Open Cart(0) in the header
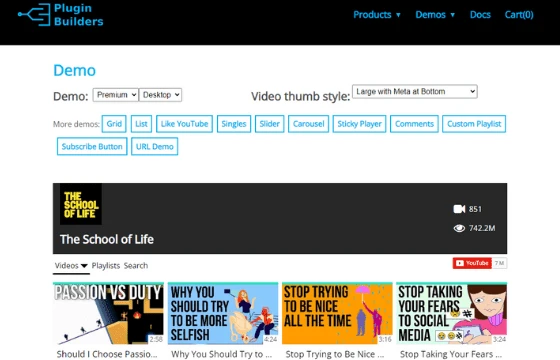Screen dimensions: 560x360 (x=519, y=15)
